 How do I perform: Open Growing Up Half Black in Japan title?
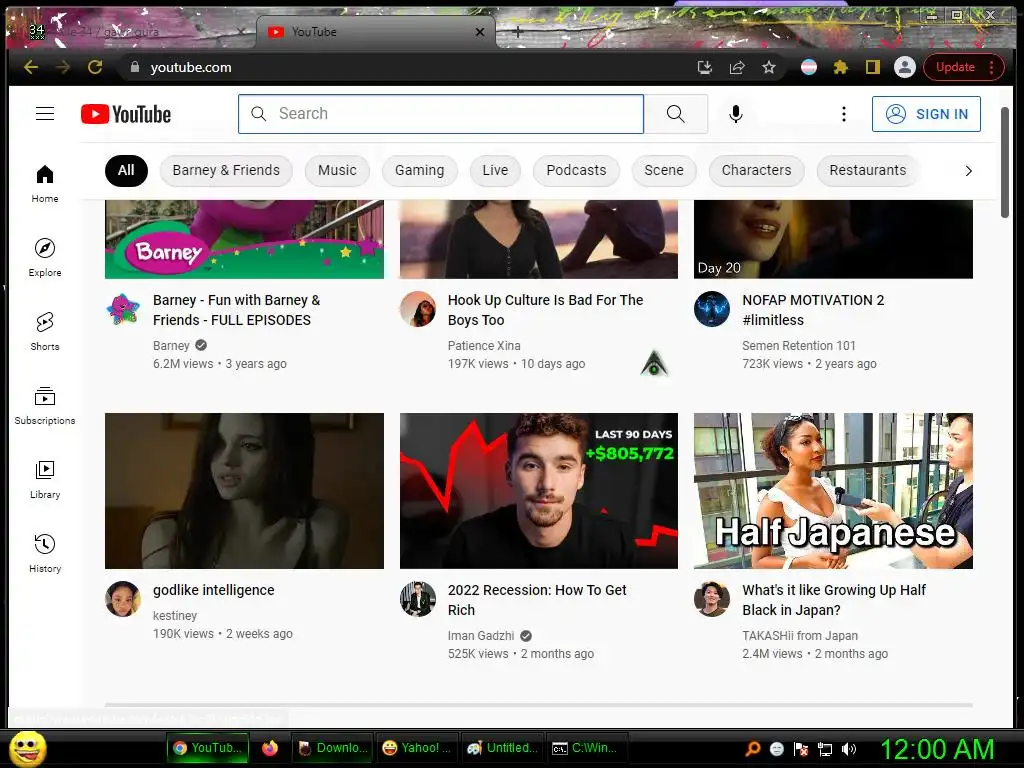(834, 600)
